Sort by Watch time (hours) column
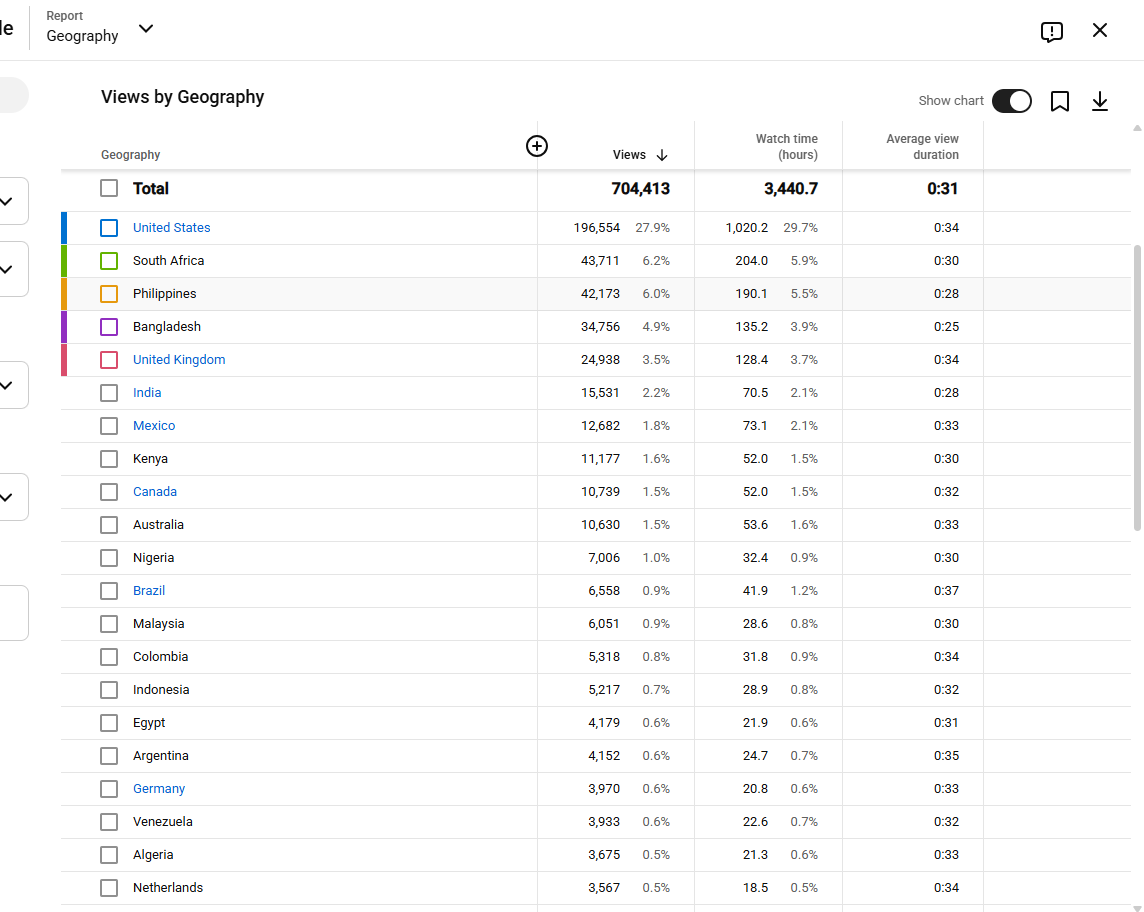Image resolution: width=1144 pixels, height=912 pixels. (x=786, y=147)
